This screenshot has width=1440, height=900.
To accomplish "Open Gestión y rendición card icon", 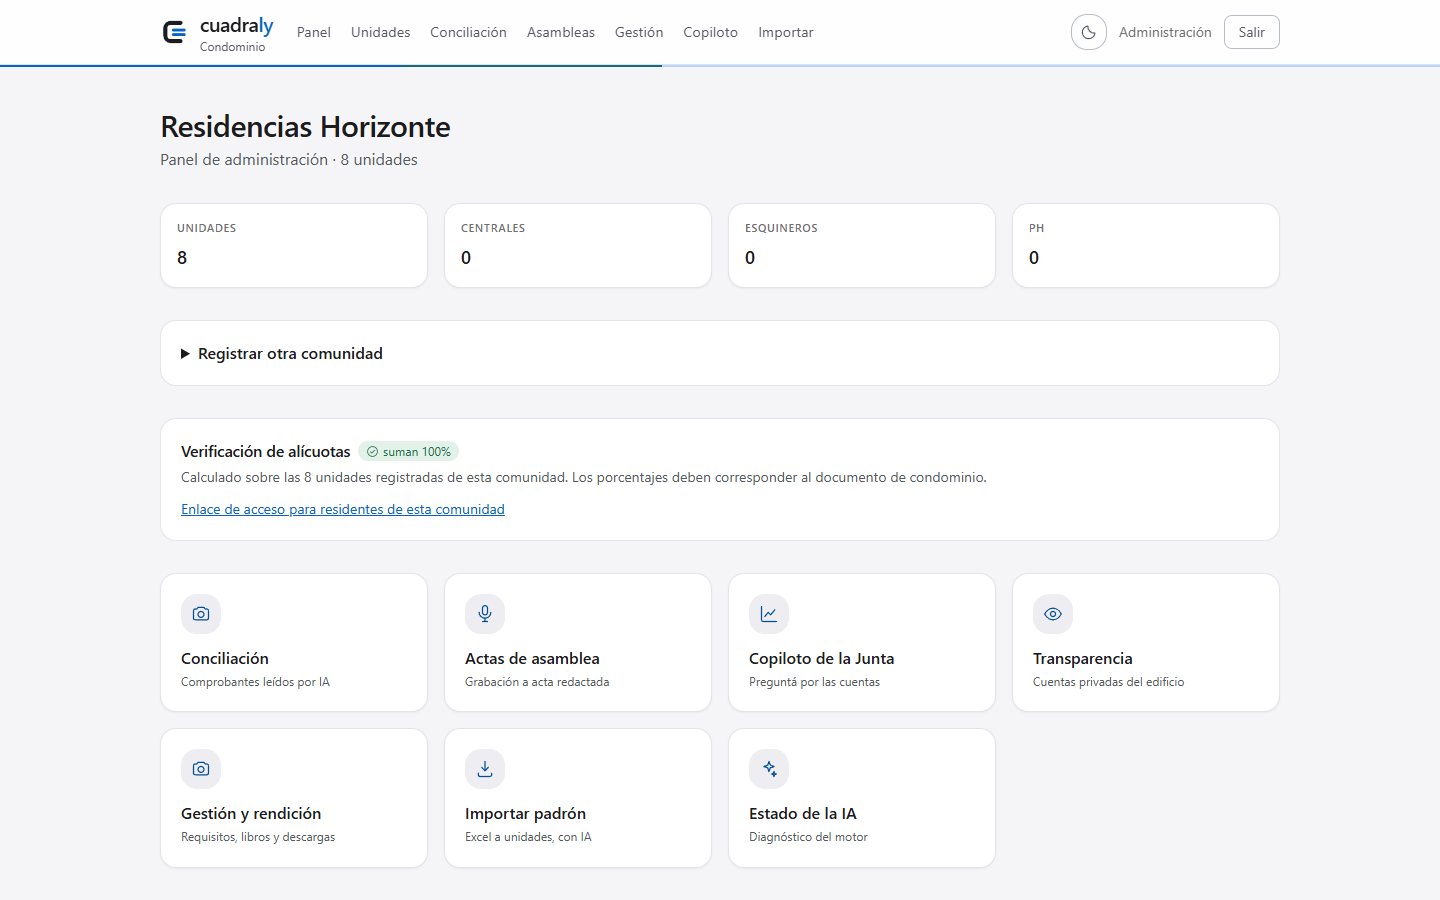I will click(201, 769).
